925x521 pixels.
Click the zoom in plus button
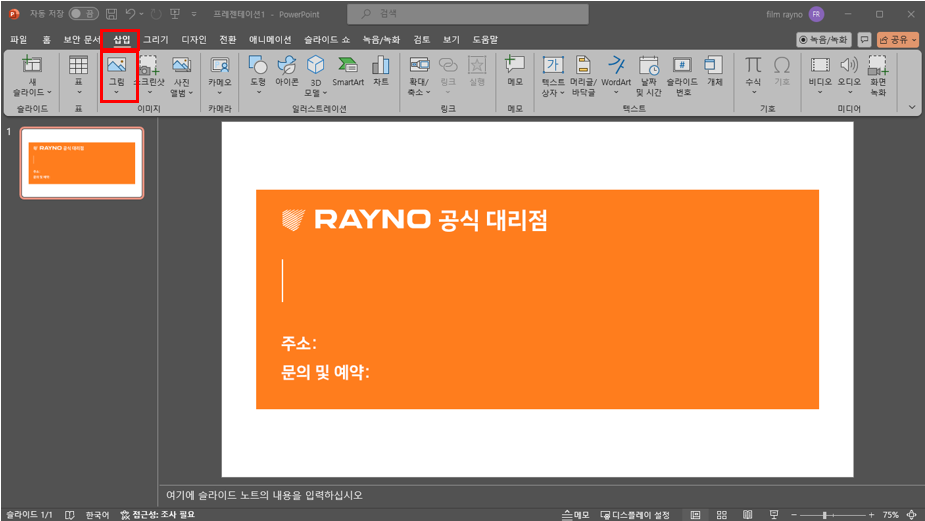click(871, 515)
